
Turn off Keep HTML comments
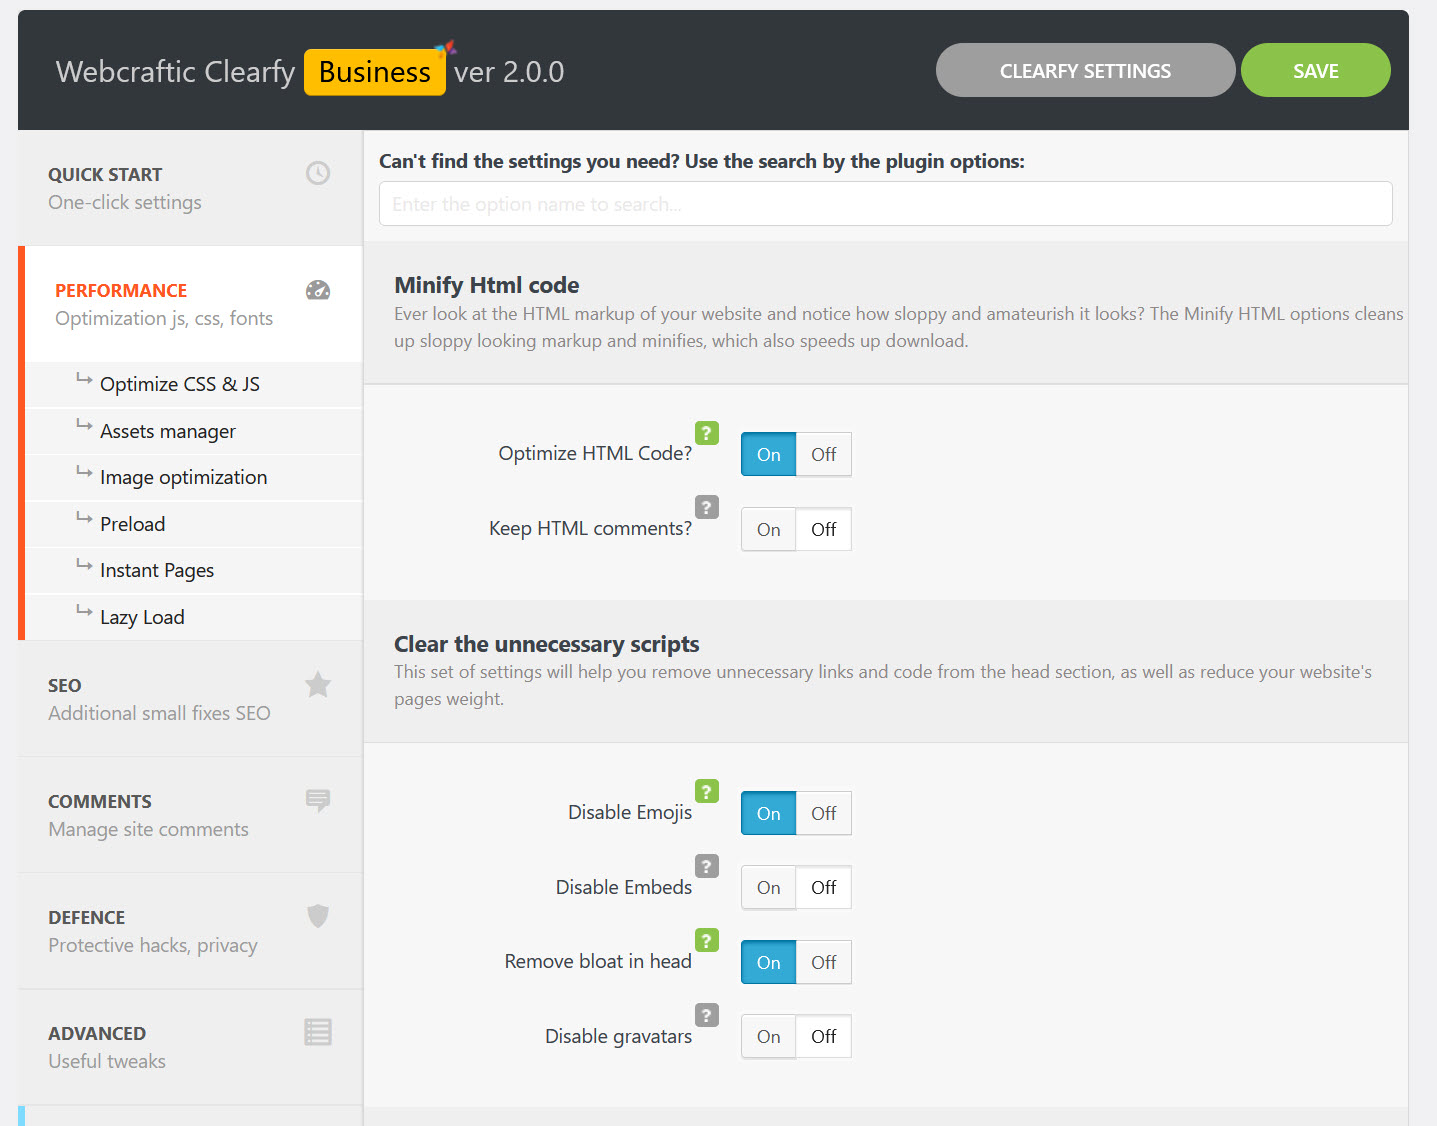(824, 529)
